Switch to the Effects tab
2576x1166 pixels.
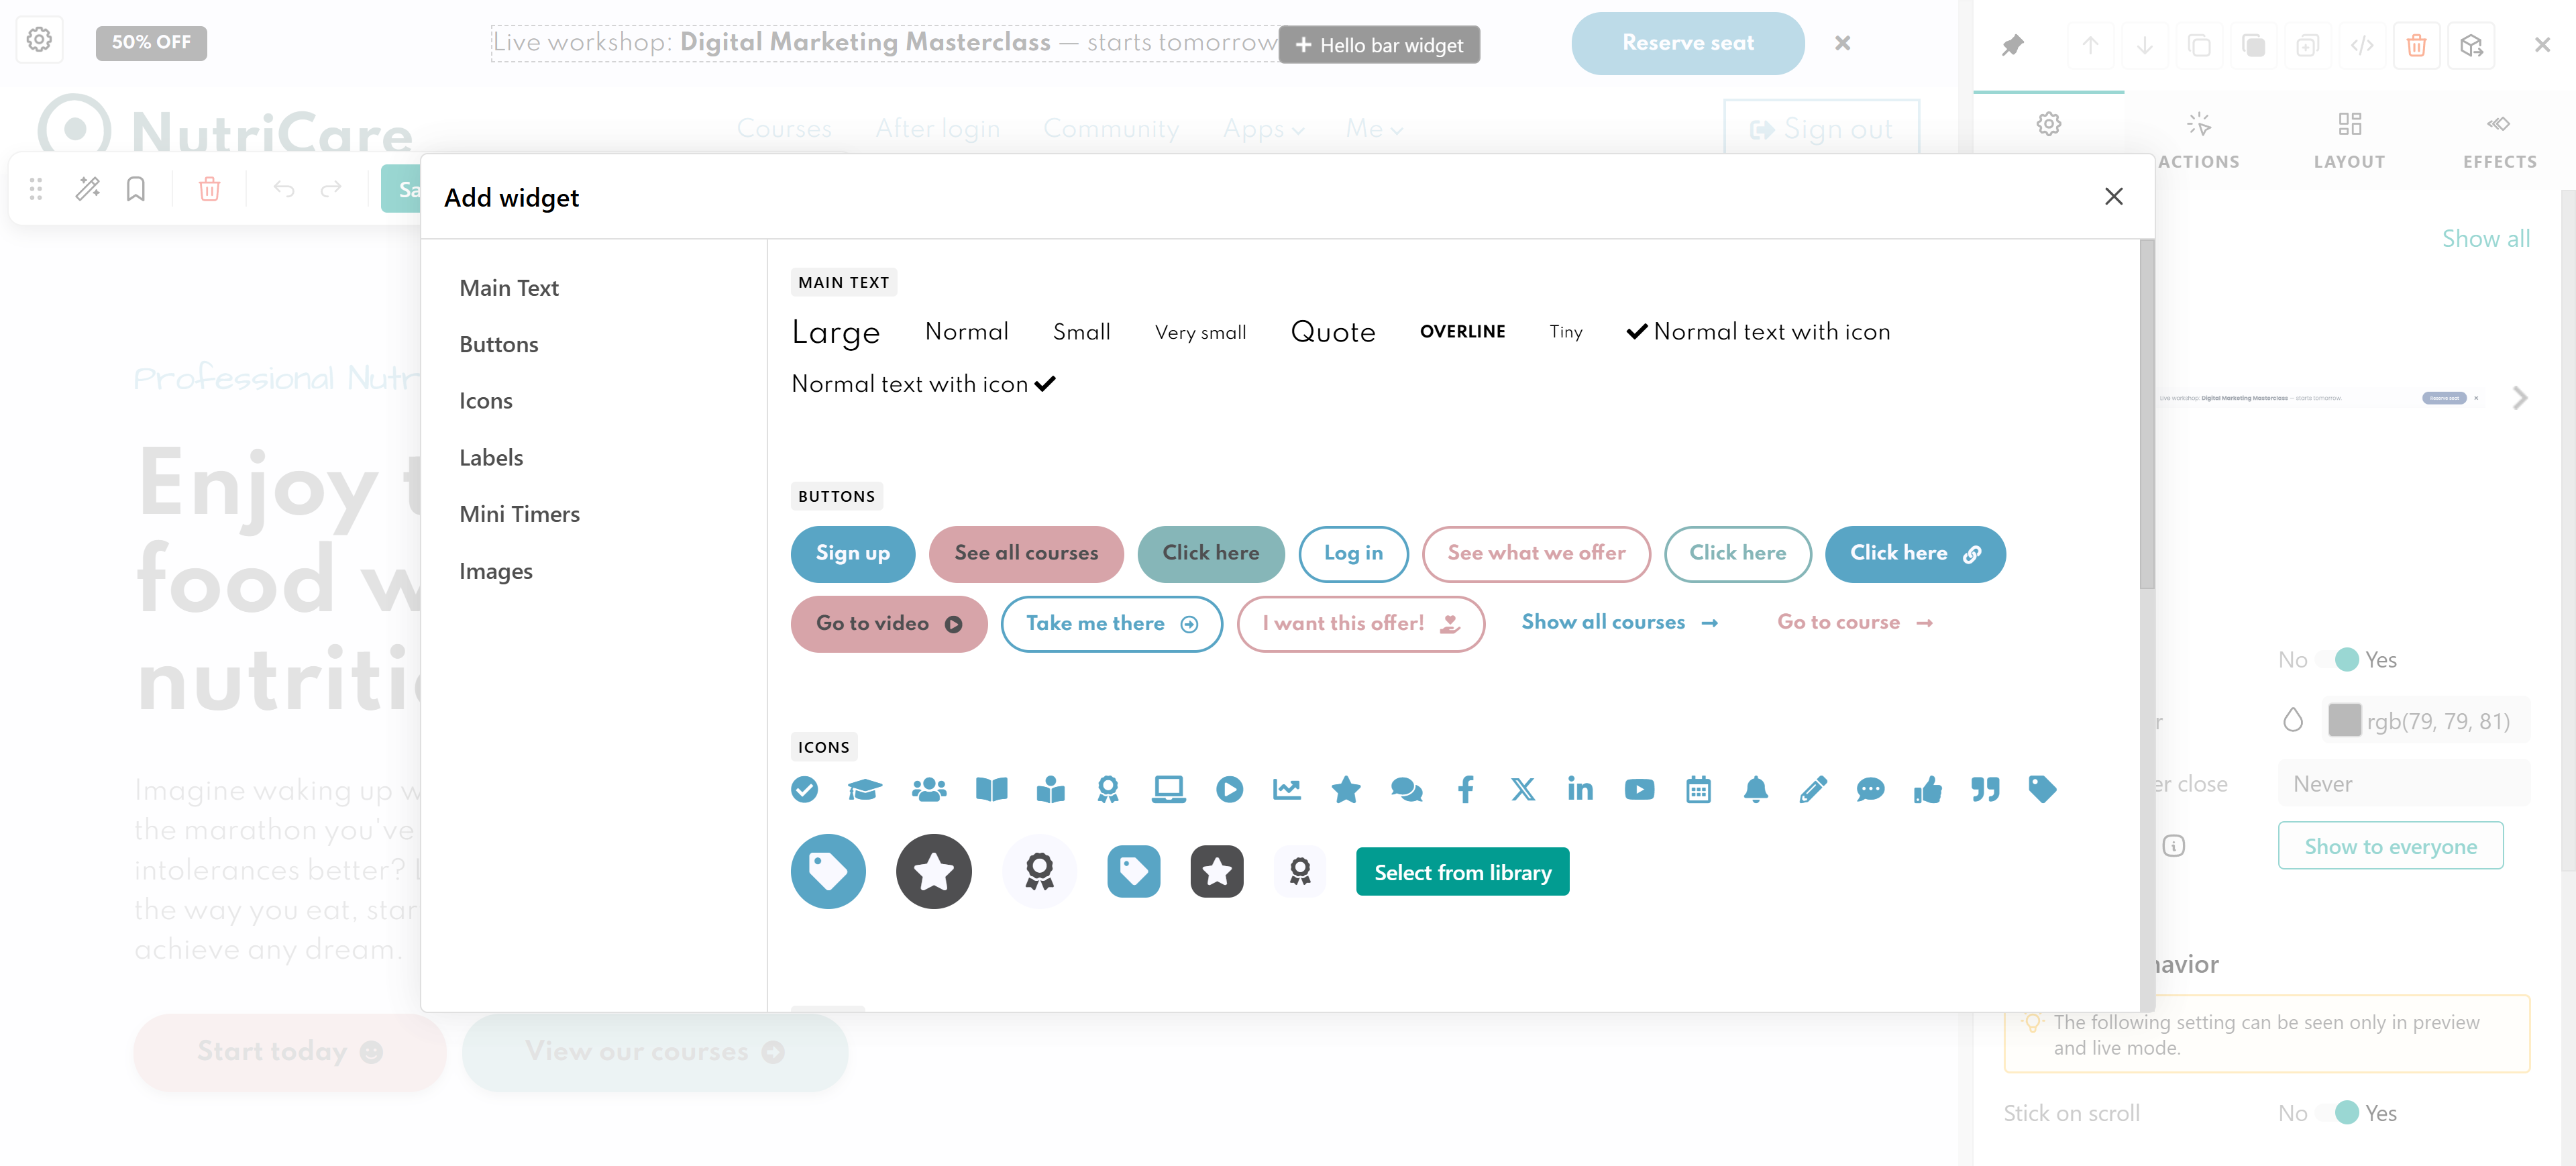(2499, 140)
